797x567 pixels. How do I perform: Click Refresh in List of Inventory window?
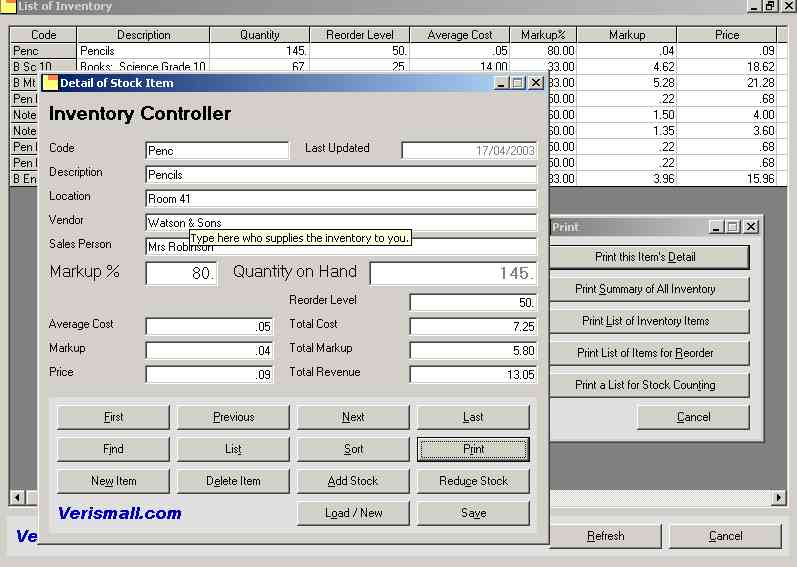tap(605, 536)
